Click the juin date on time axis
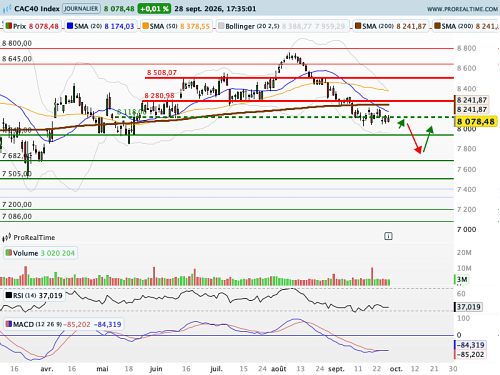500x375 pixels. coord(156,369)
